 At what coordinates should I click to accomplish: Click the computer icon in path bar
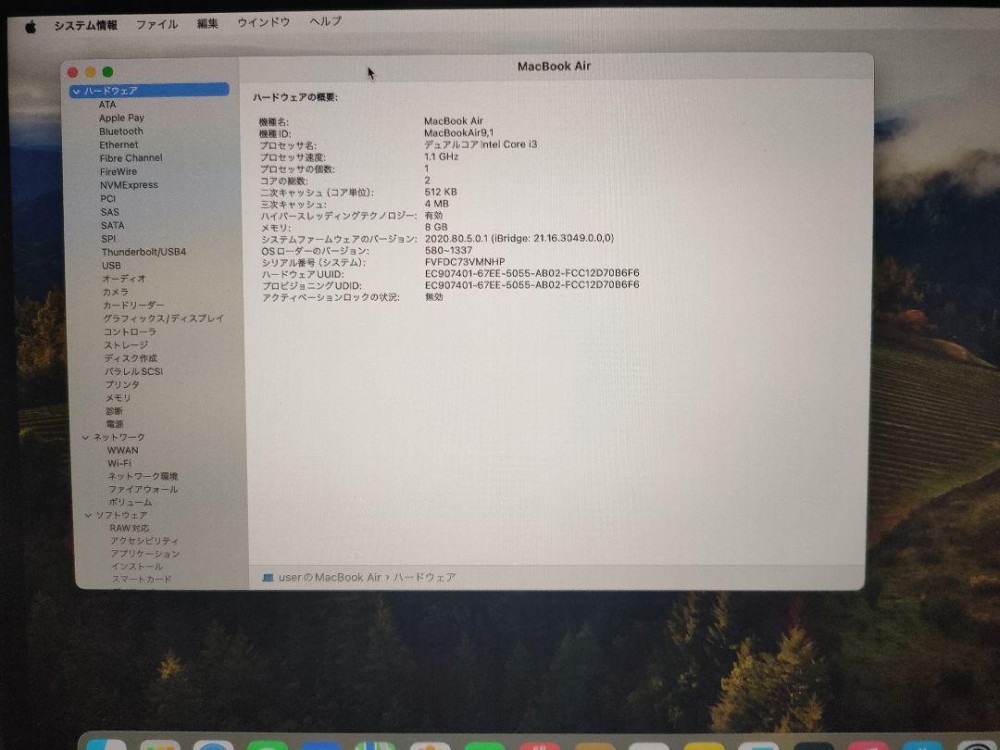268,578
